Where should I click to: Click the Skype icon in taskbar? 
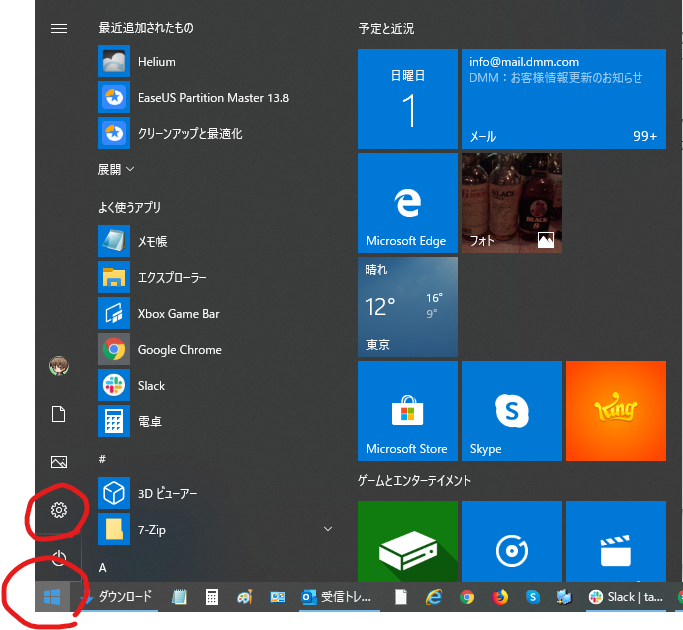point(533,597)
